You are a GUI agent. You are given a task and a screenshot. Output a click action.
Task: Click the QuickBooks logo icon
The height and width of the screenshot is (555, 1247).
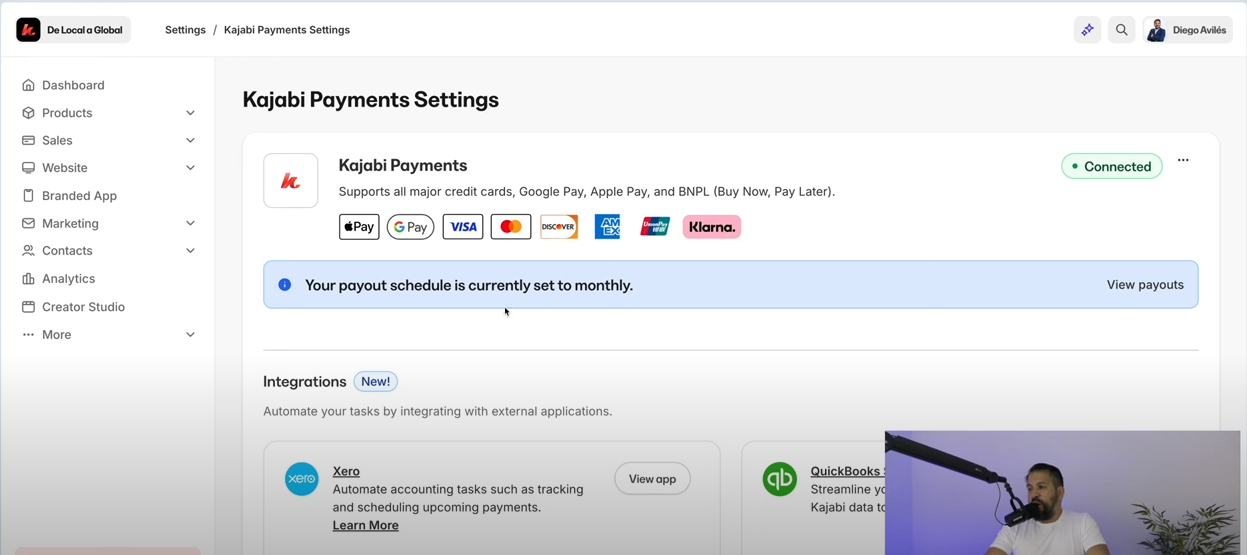780,479
